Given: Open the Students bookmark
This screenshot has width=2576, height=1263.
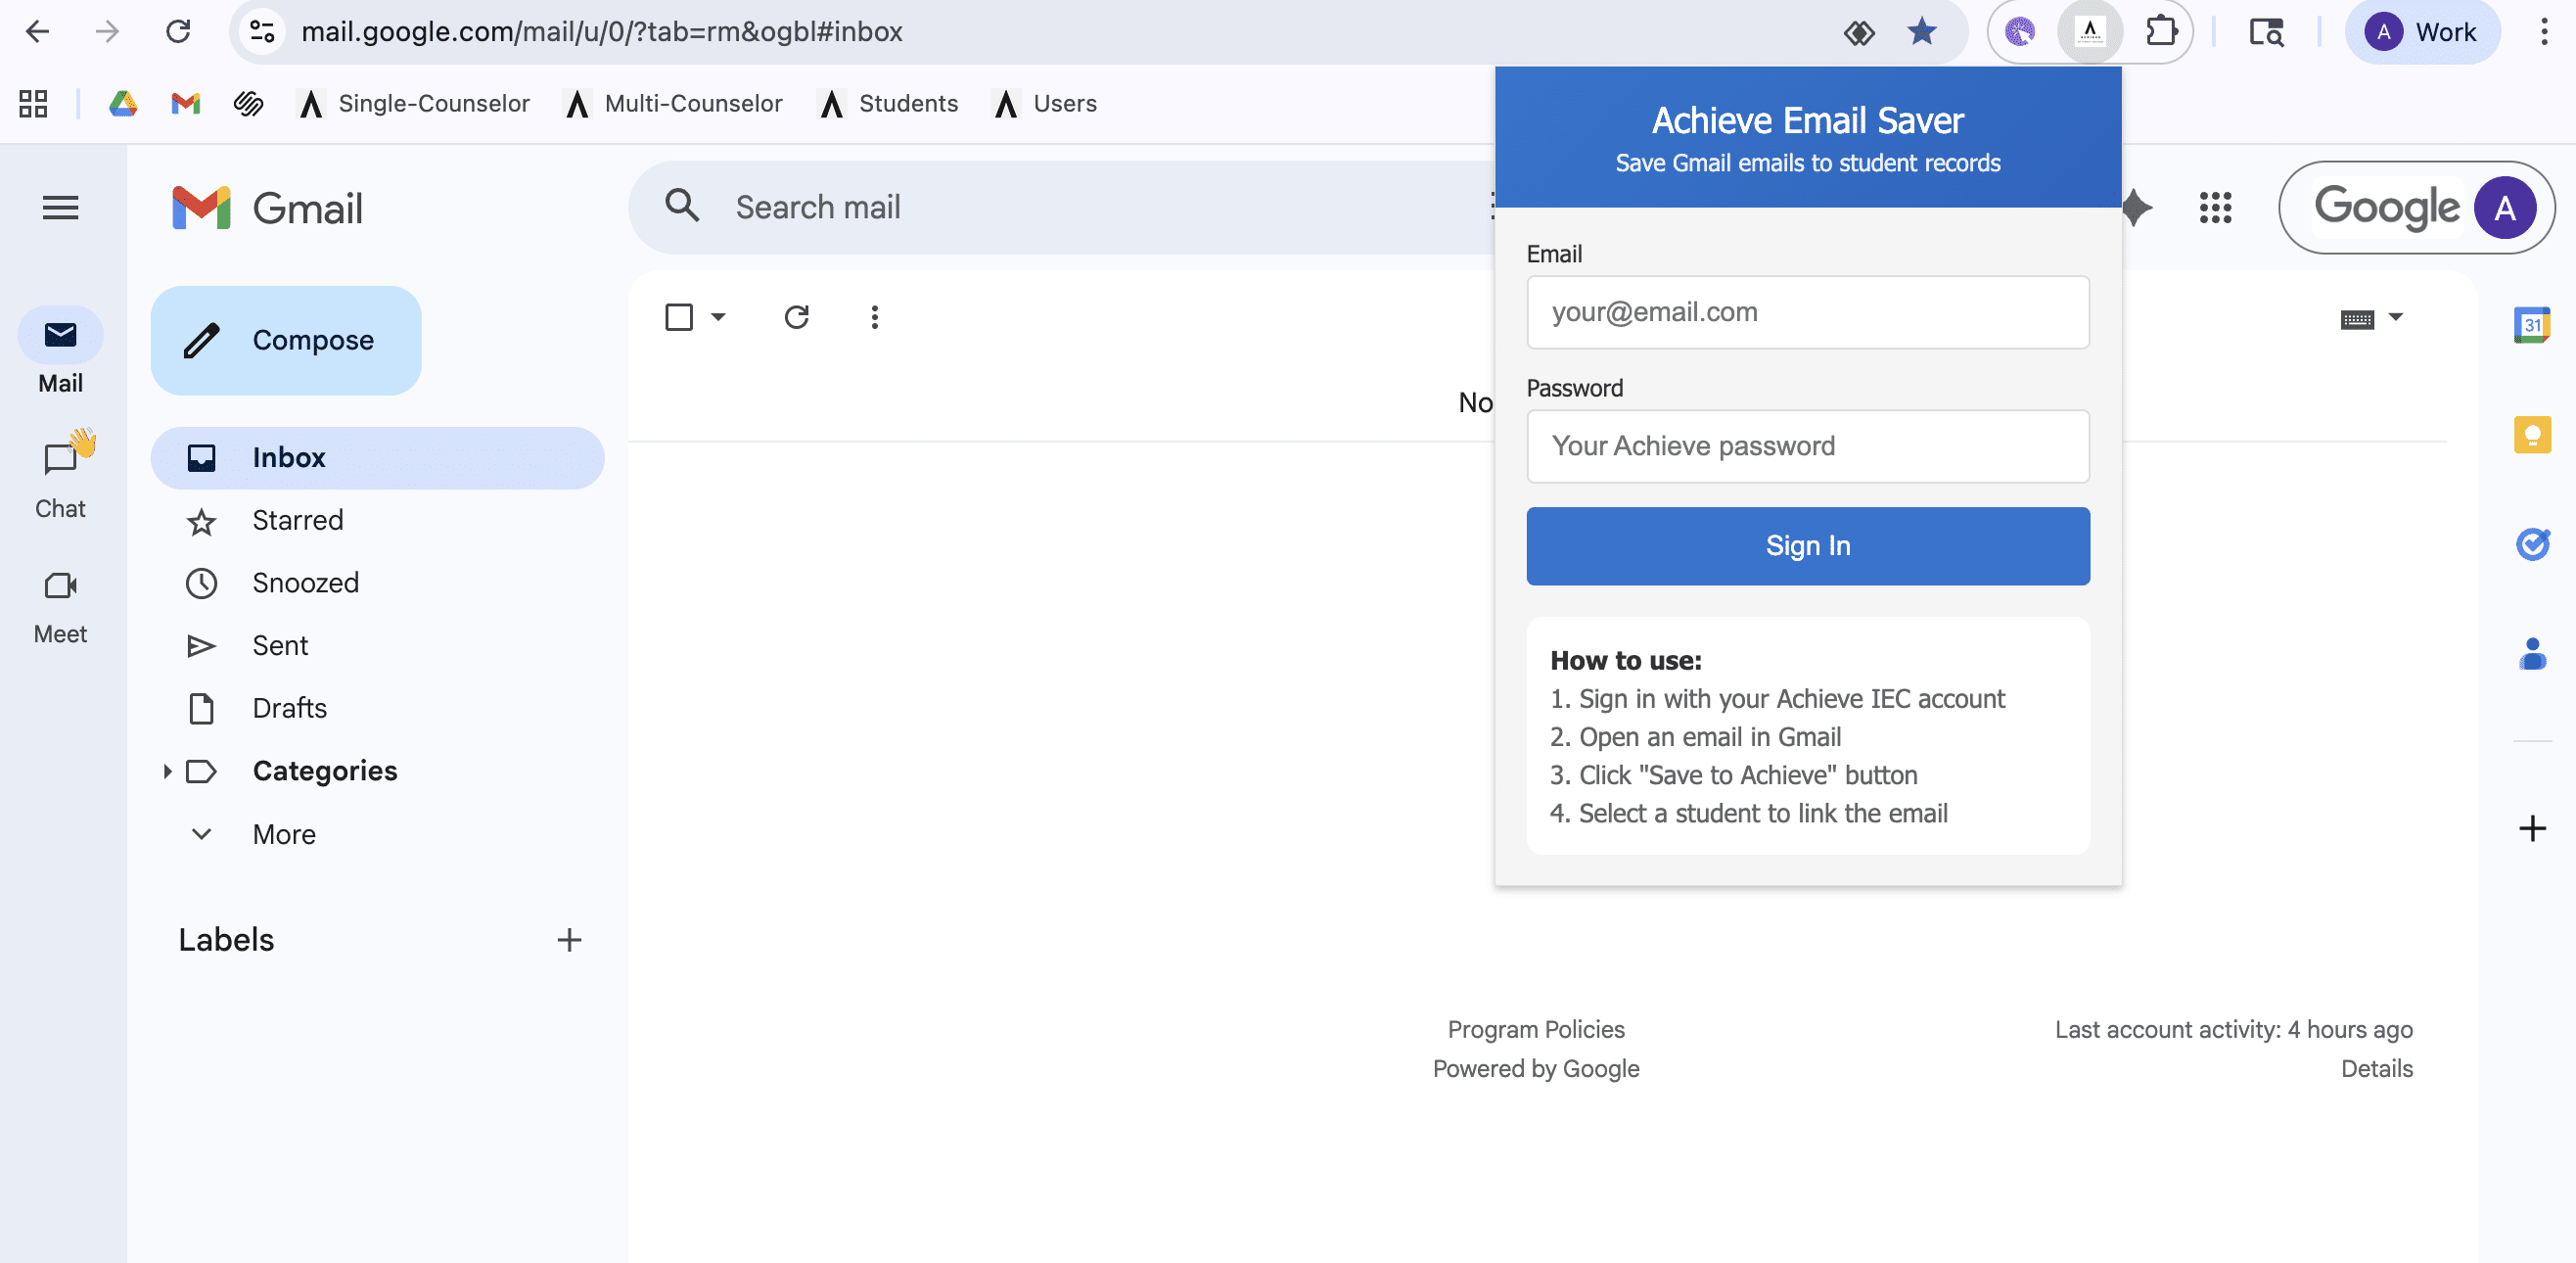Looking at the screenshot, I should coord(888,103).
